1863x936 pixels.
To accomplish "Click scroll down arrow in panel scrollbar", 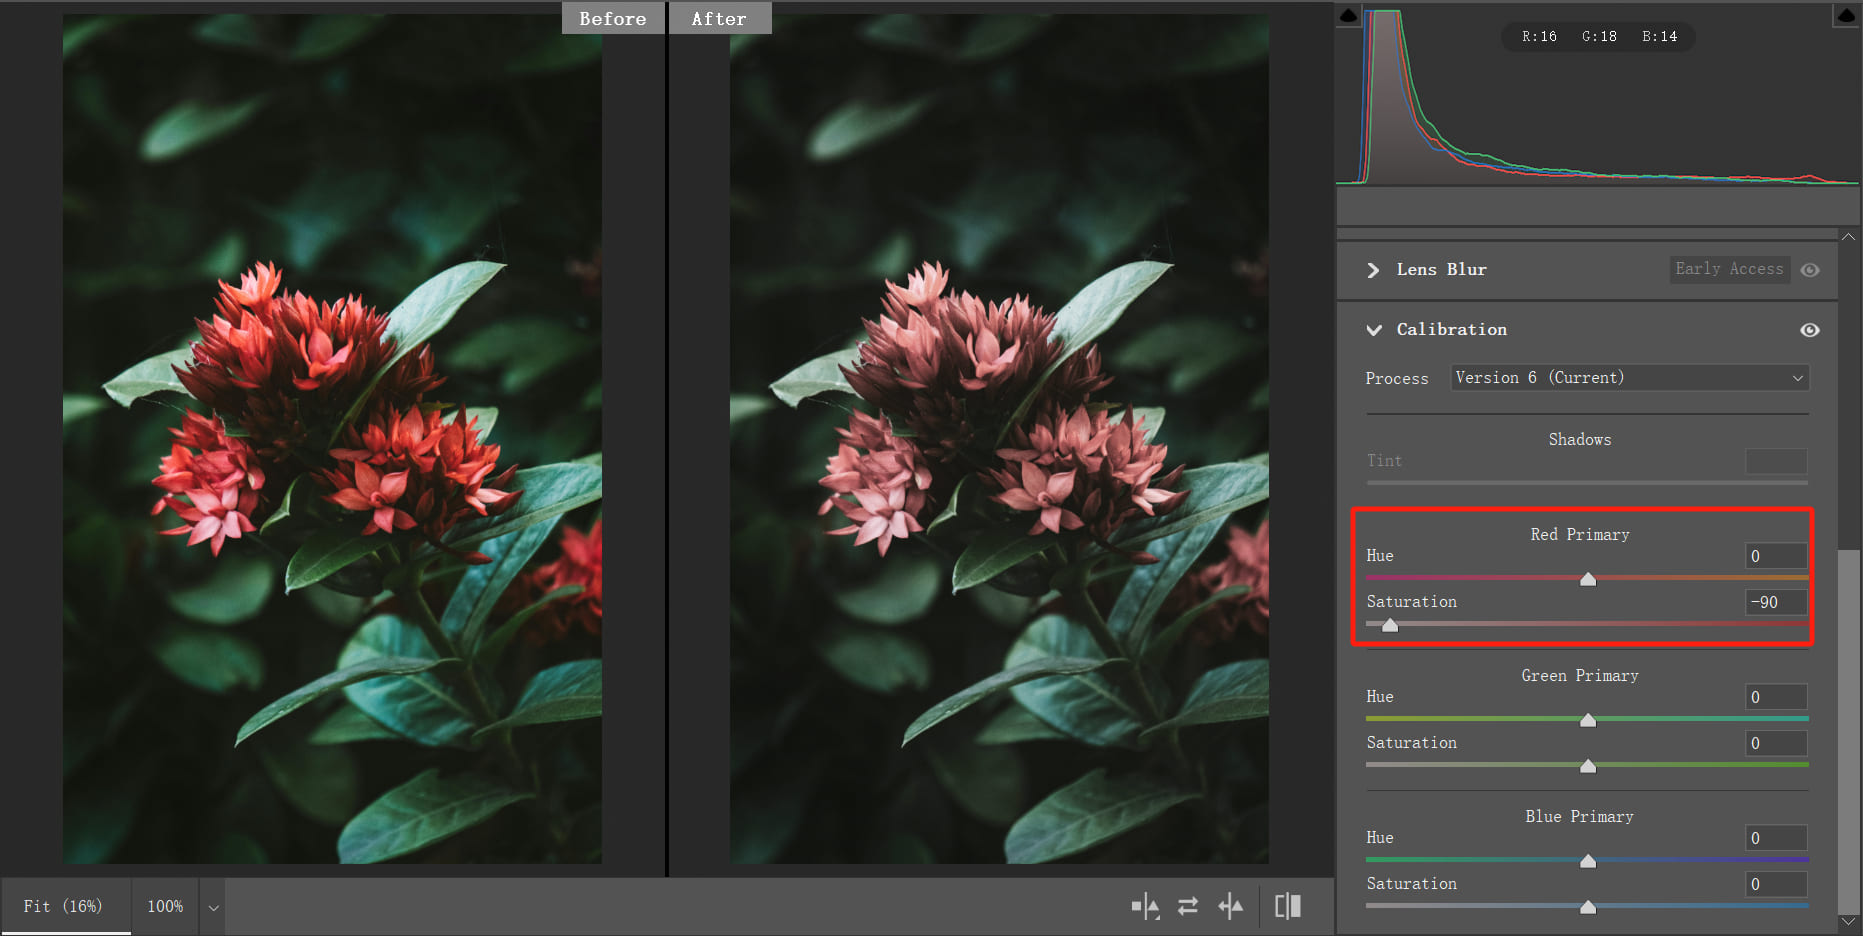I will 1849,922.
